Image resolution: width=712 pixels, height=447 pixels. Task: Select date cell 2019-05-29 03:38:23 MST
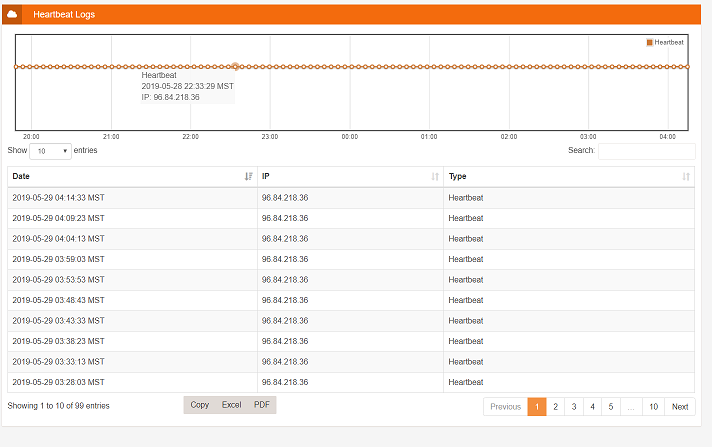pyautogui.click(x=59, y=341)
